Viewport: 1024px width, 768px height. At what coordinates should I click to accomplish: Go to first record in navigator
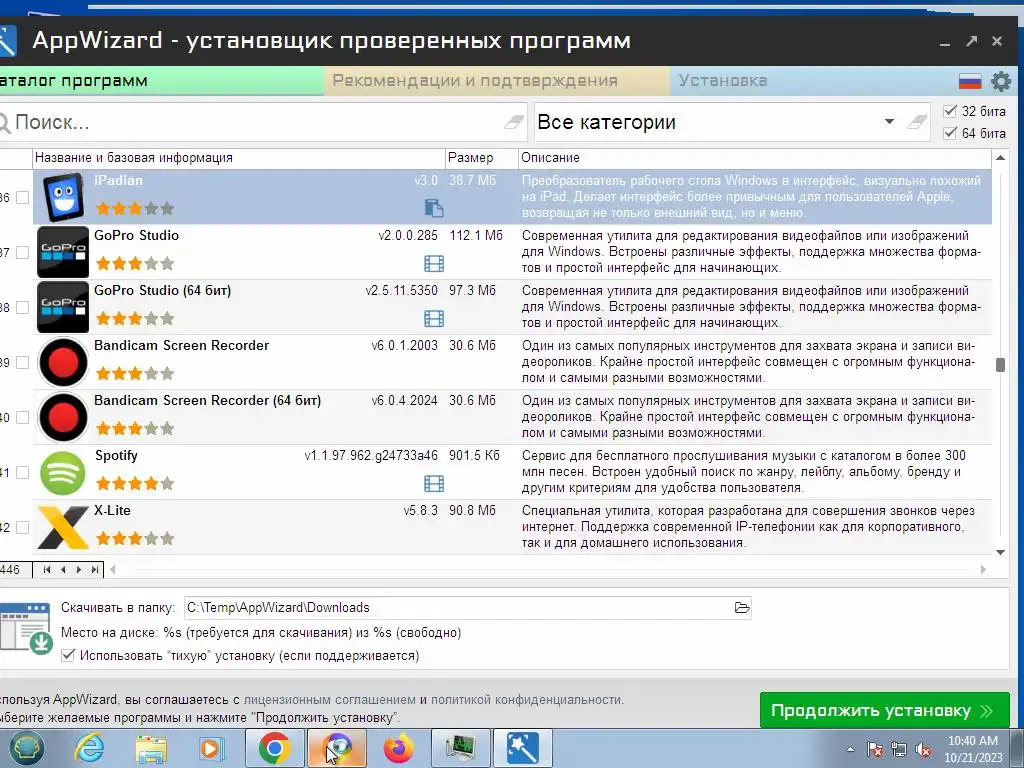pyautogui.click(x=46, y=569)
